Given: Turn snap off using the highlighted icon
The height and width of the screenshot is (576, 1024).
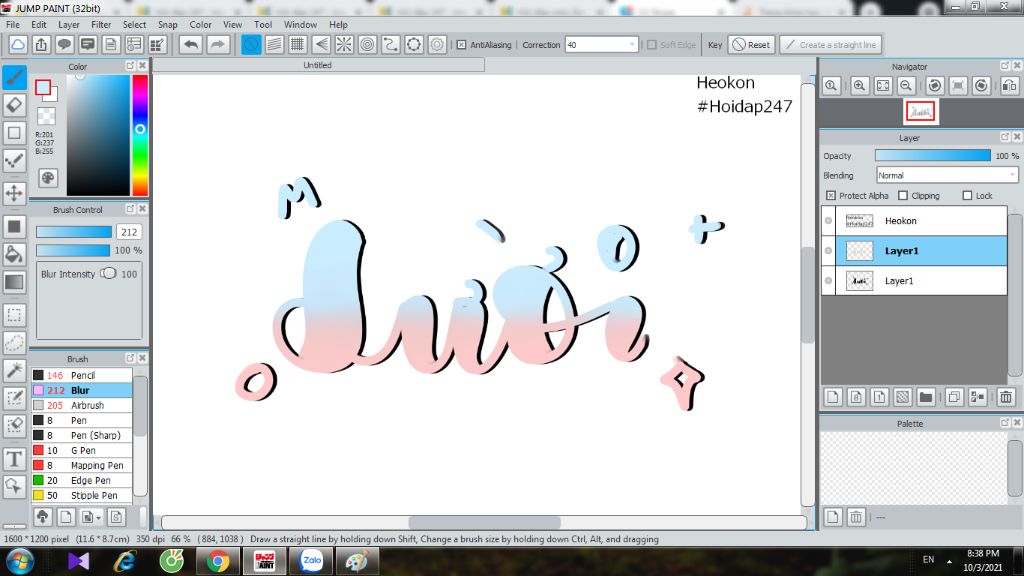Looking at the screenshot, I should tap(251, 44).
